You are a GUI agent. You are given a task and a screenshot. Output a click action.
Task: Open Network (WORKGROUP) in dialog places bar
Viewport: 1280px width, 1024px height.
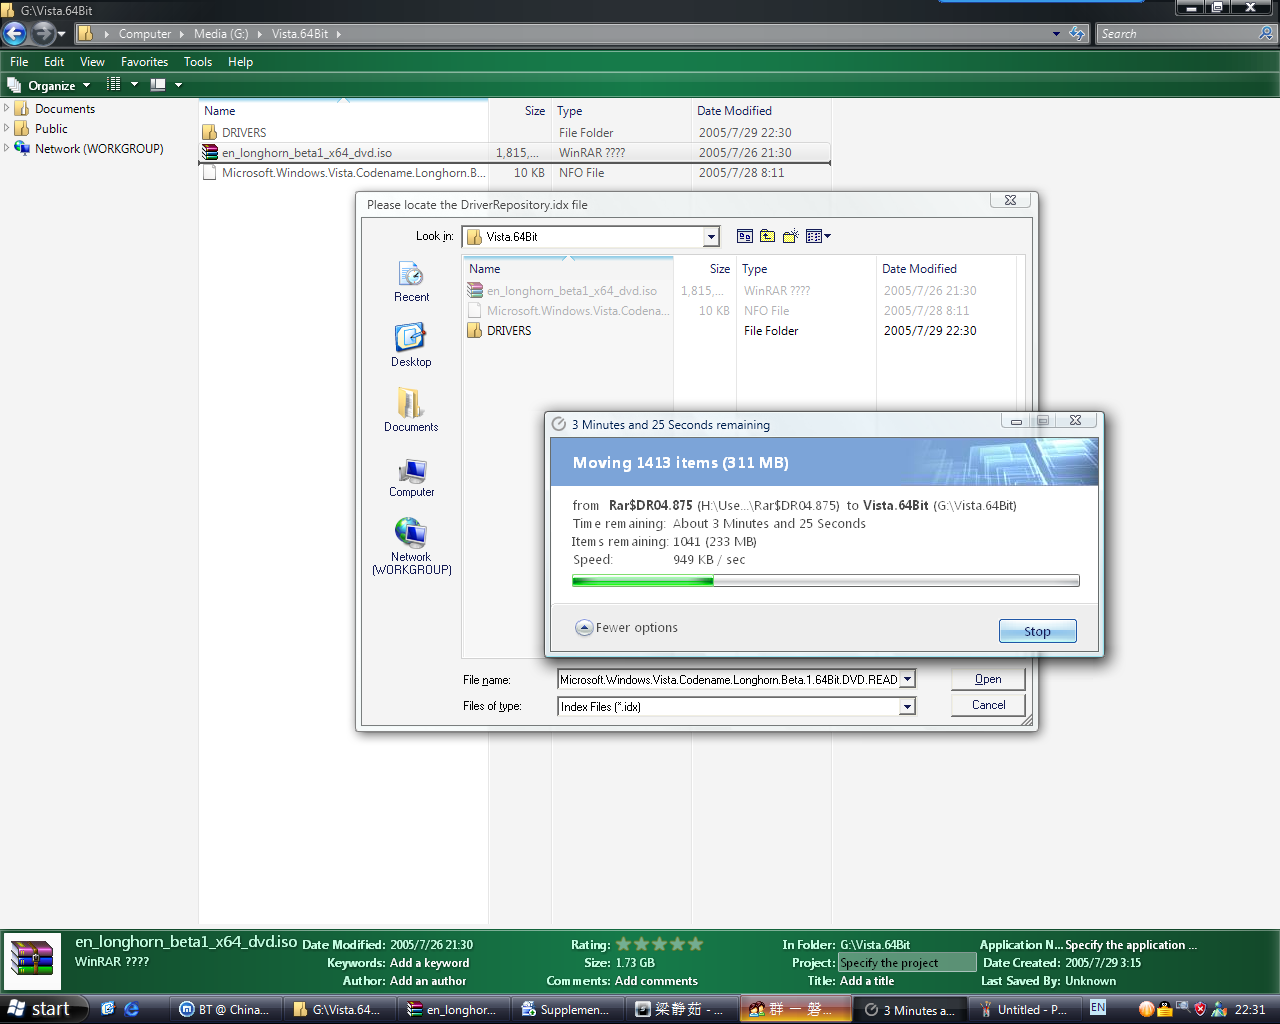pos(411,546)
